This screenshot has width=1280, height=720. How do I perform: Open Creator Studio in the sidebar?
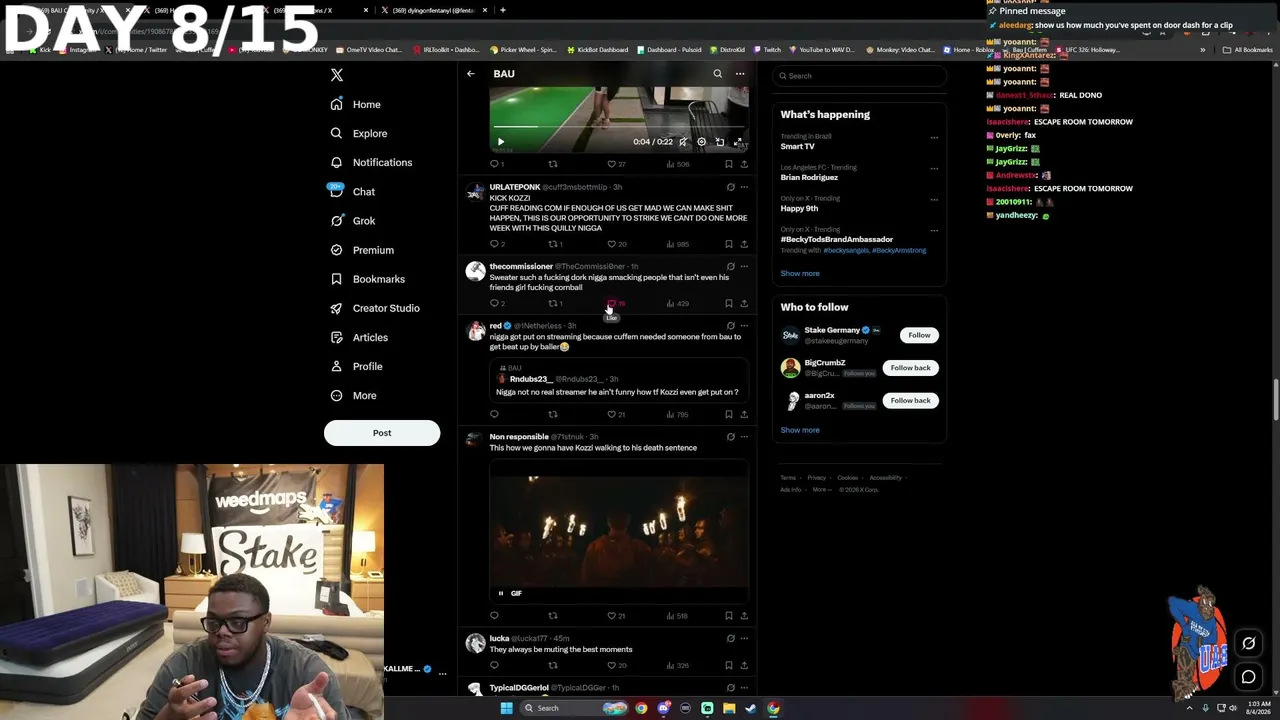point(375,309)
